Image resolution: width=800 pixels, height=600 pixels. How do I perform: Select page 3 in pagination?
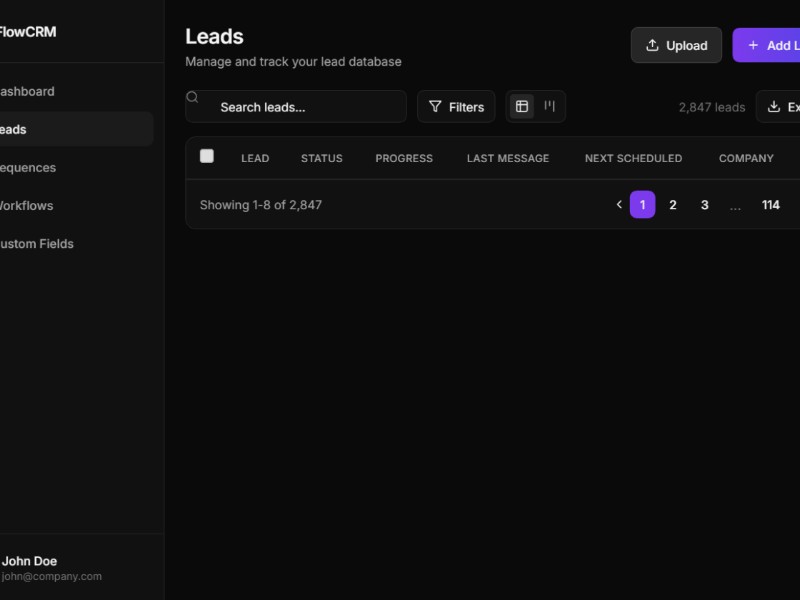pos(704,205)
